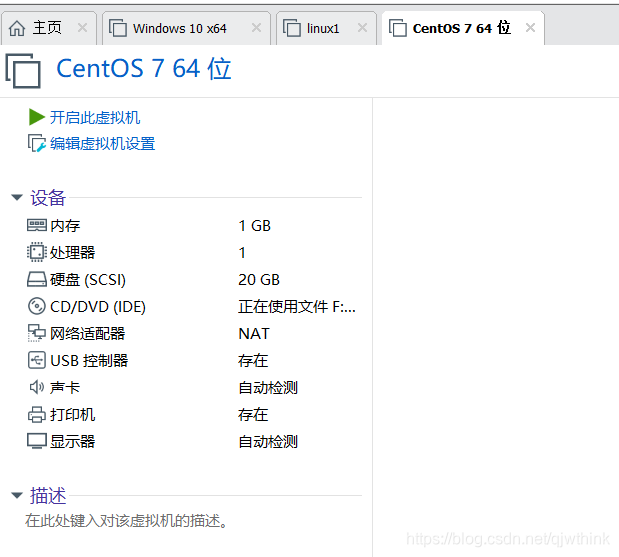This screenshot has height=557, width=619.
Task: Click the 存在 value for USB 控制器
Action: [x=253, y=361]
